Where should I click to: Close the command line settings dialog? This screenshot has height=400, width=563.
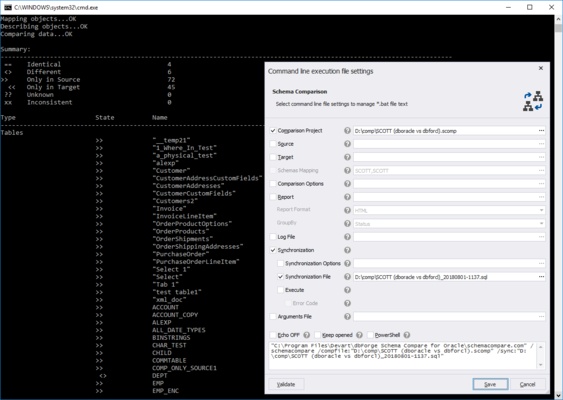pyautogui.click(x=541, y=68)
